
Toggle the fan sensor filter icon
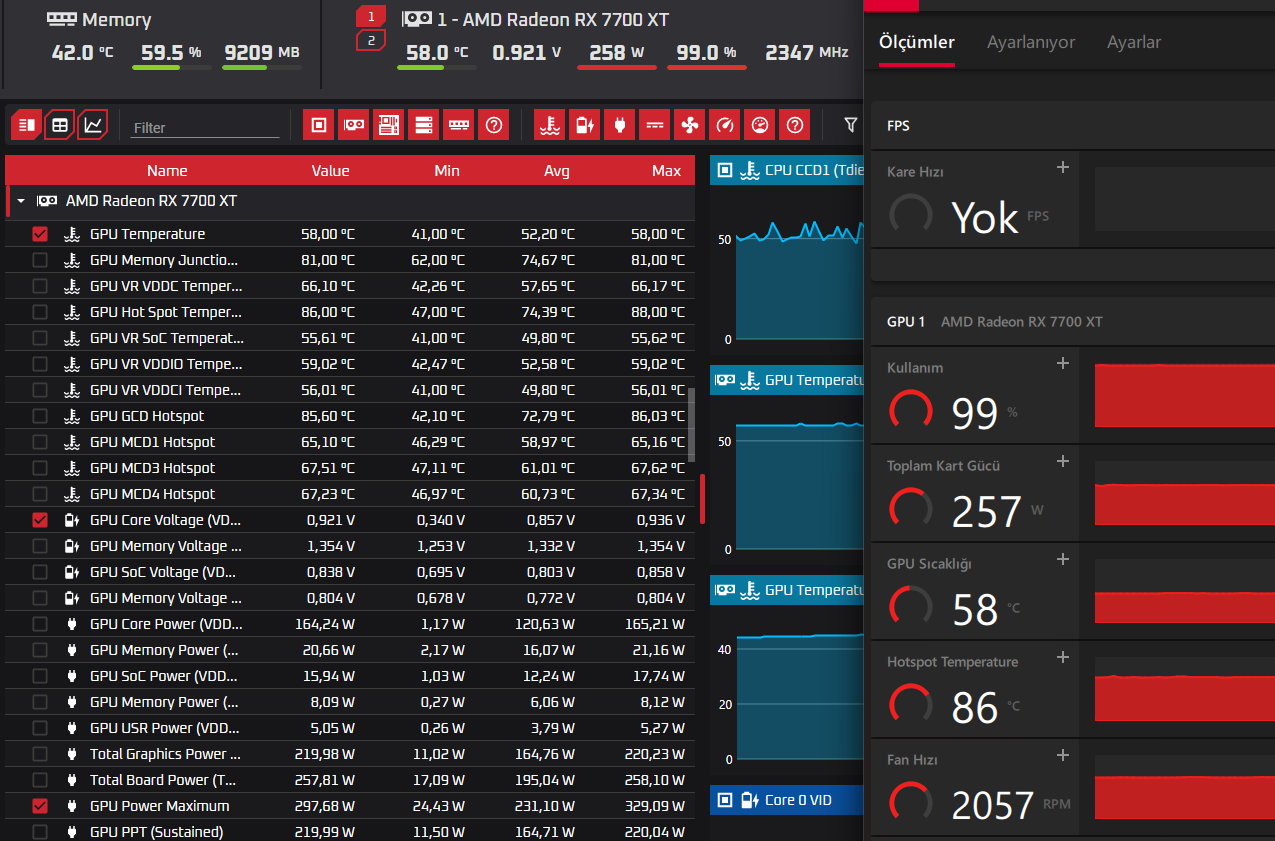coord(689,125)
